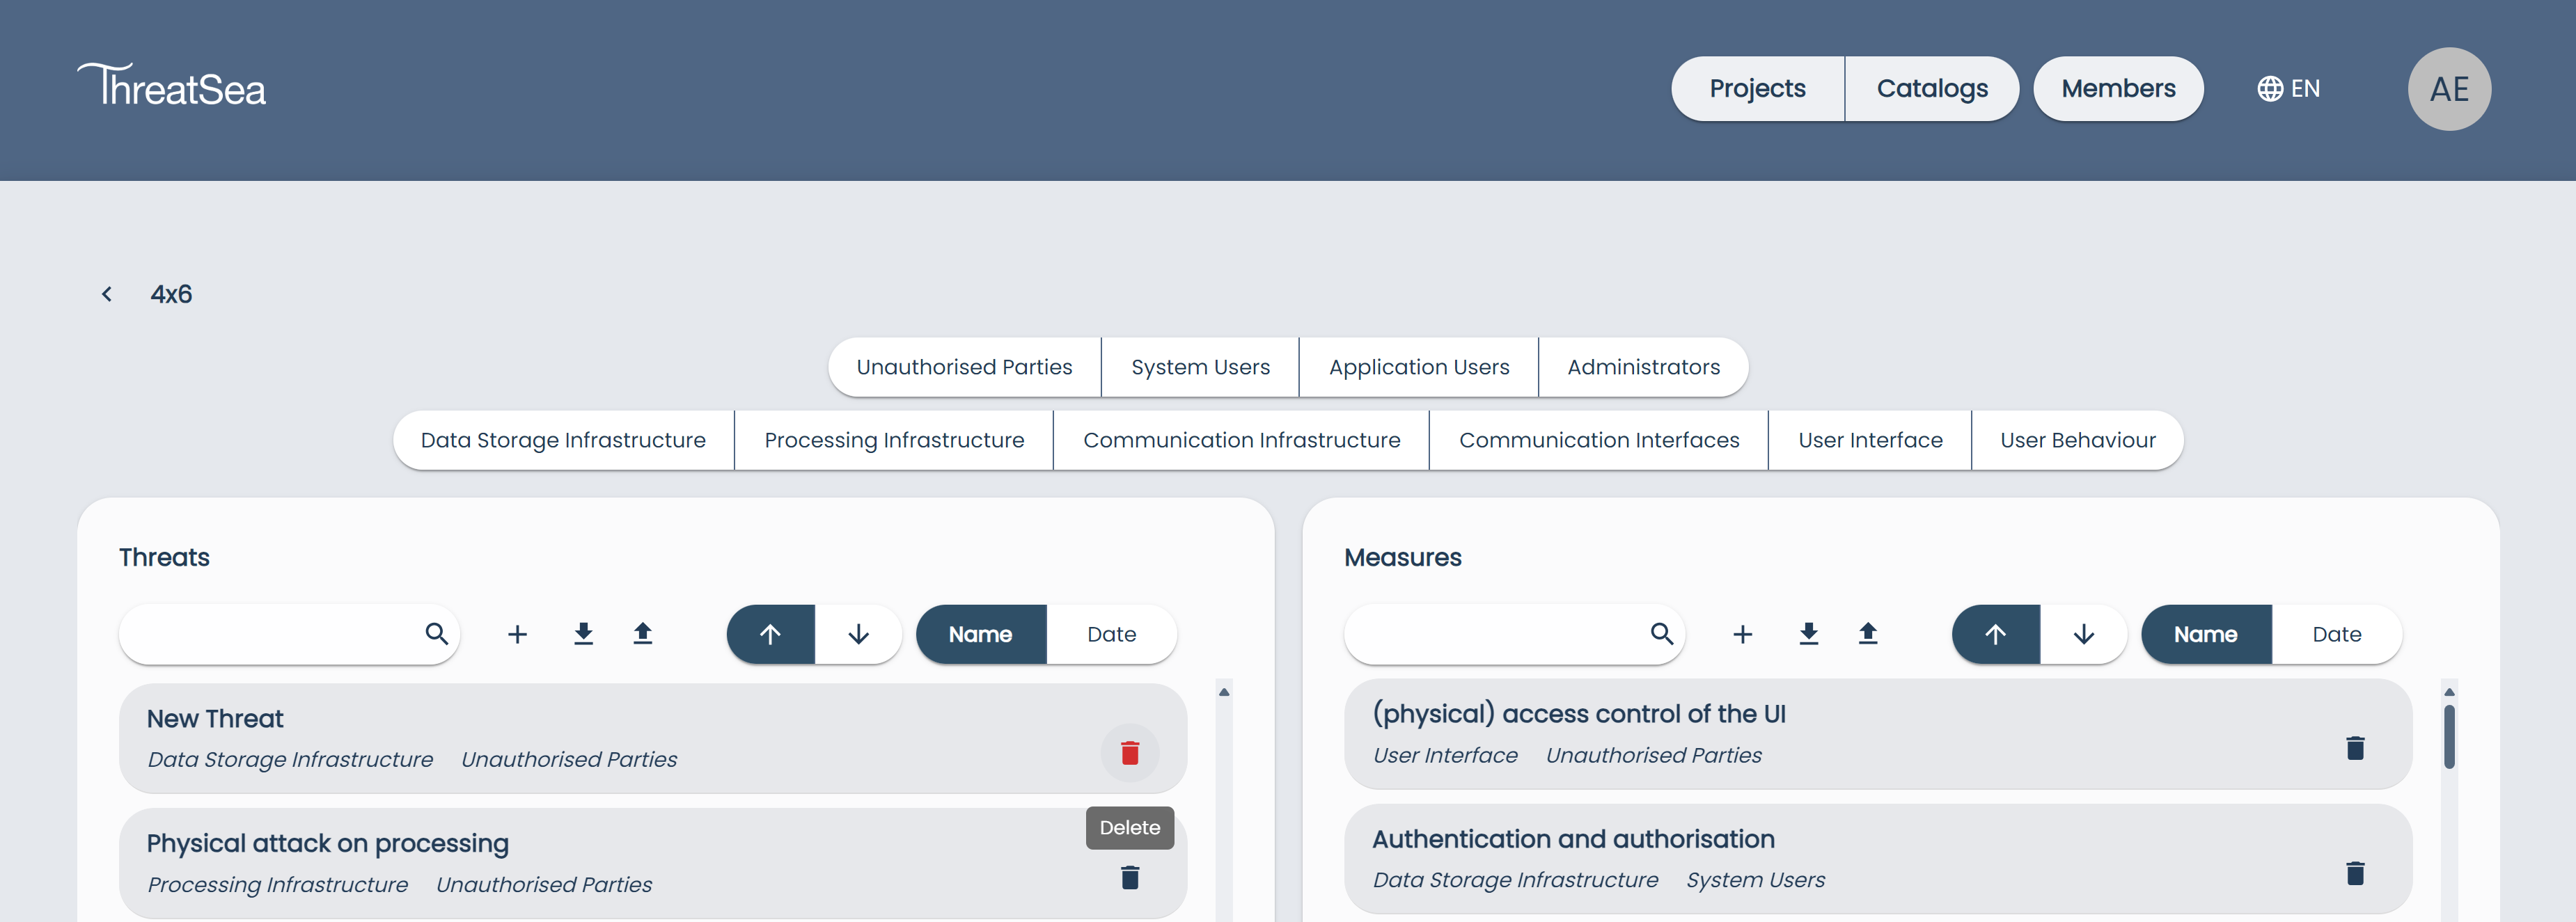2576x922 pixels.
Task: Add a new measure with the plus icon
Action: [x=1743, y=634]
